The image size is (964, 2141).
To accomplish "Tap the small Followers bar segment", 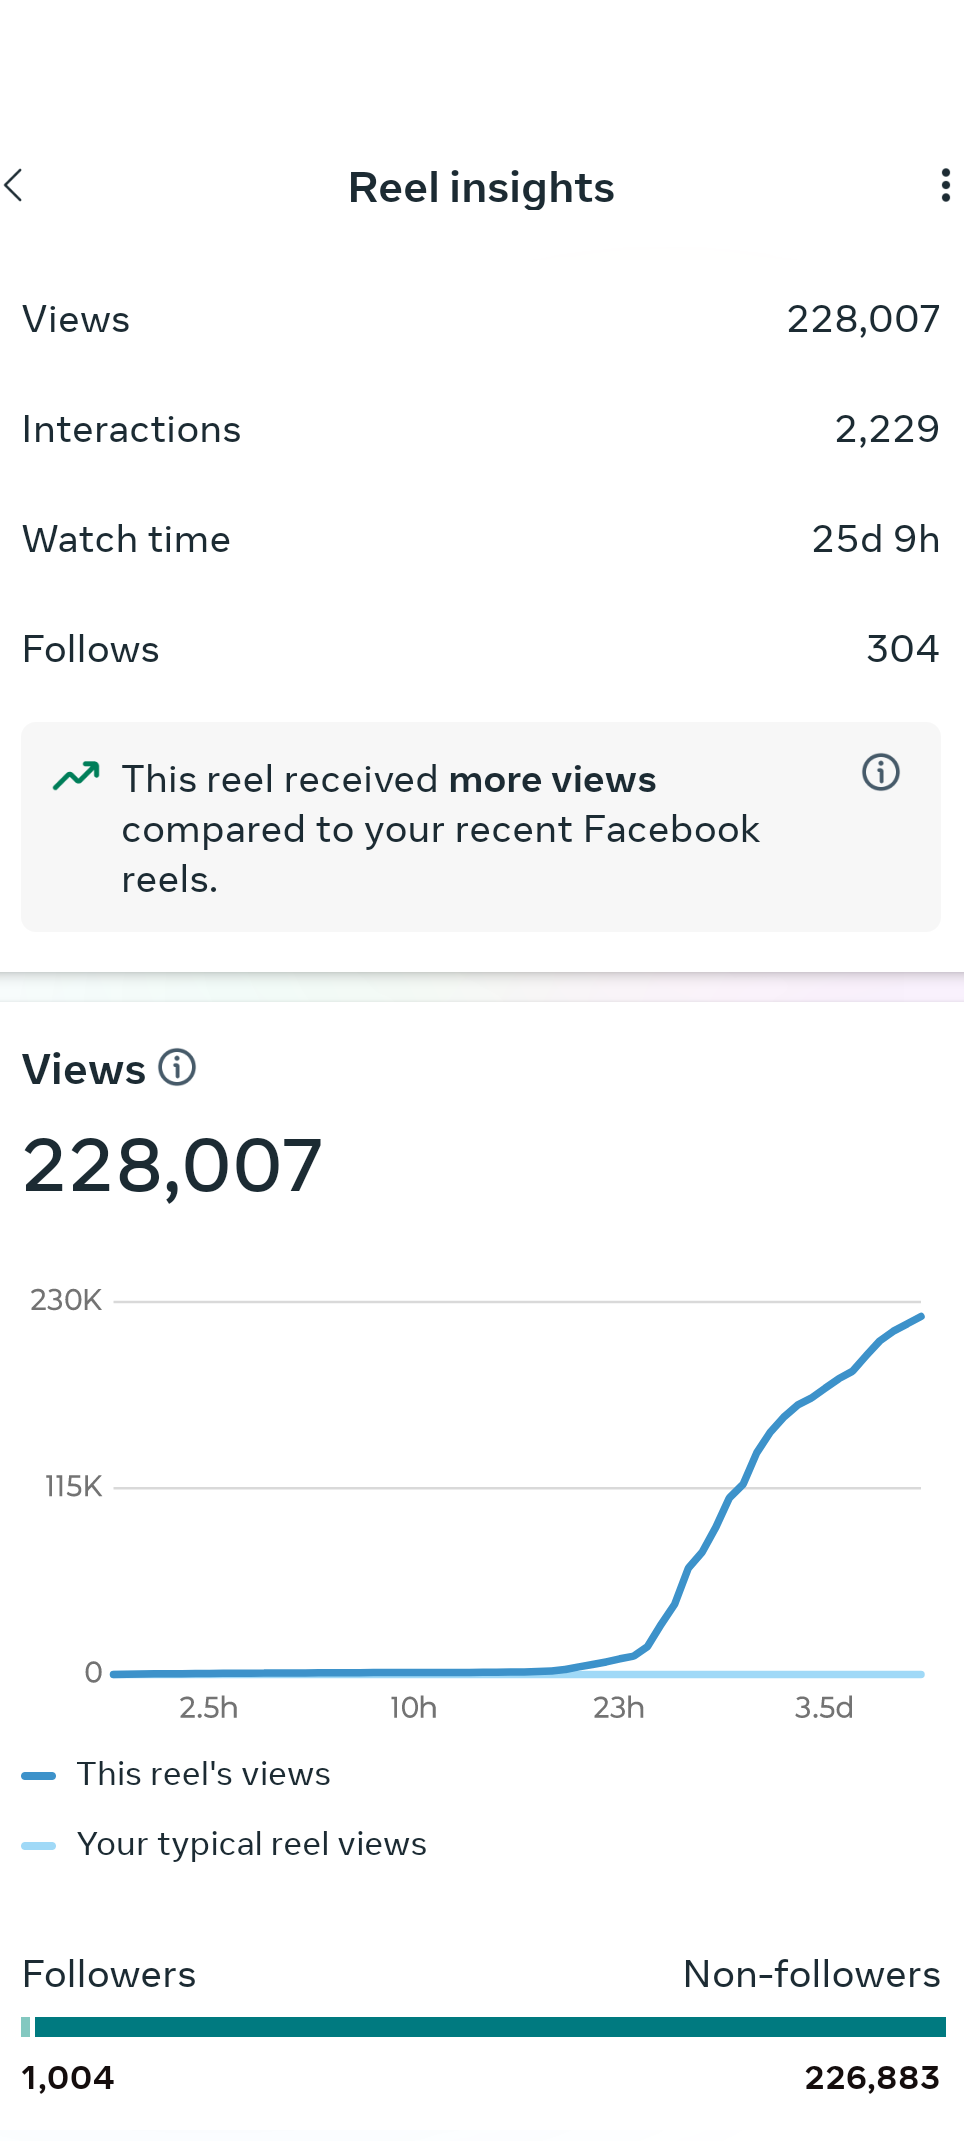I will click(x=25, y=2027).
